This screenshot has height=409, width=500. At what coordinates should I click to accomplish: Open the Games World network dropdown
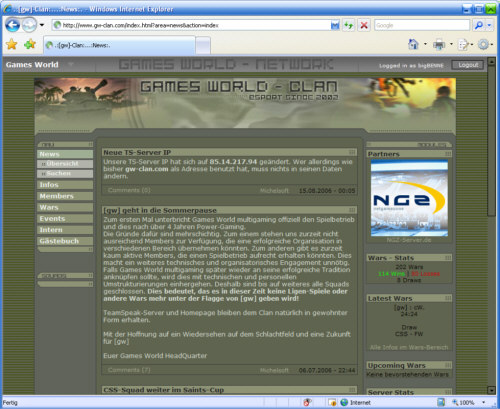point(71,64)
